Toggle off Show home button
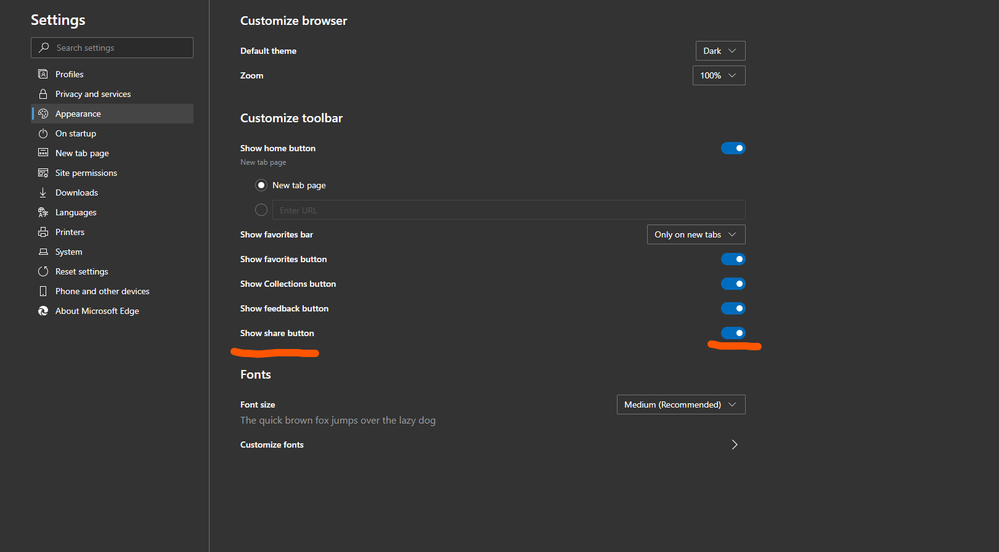Screen dimensions: 999x552 733,148
